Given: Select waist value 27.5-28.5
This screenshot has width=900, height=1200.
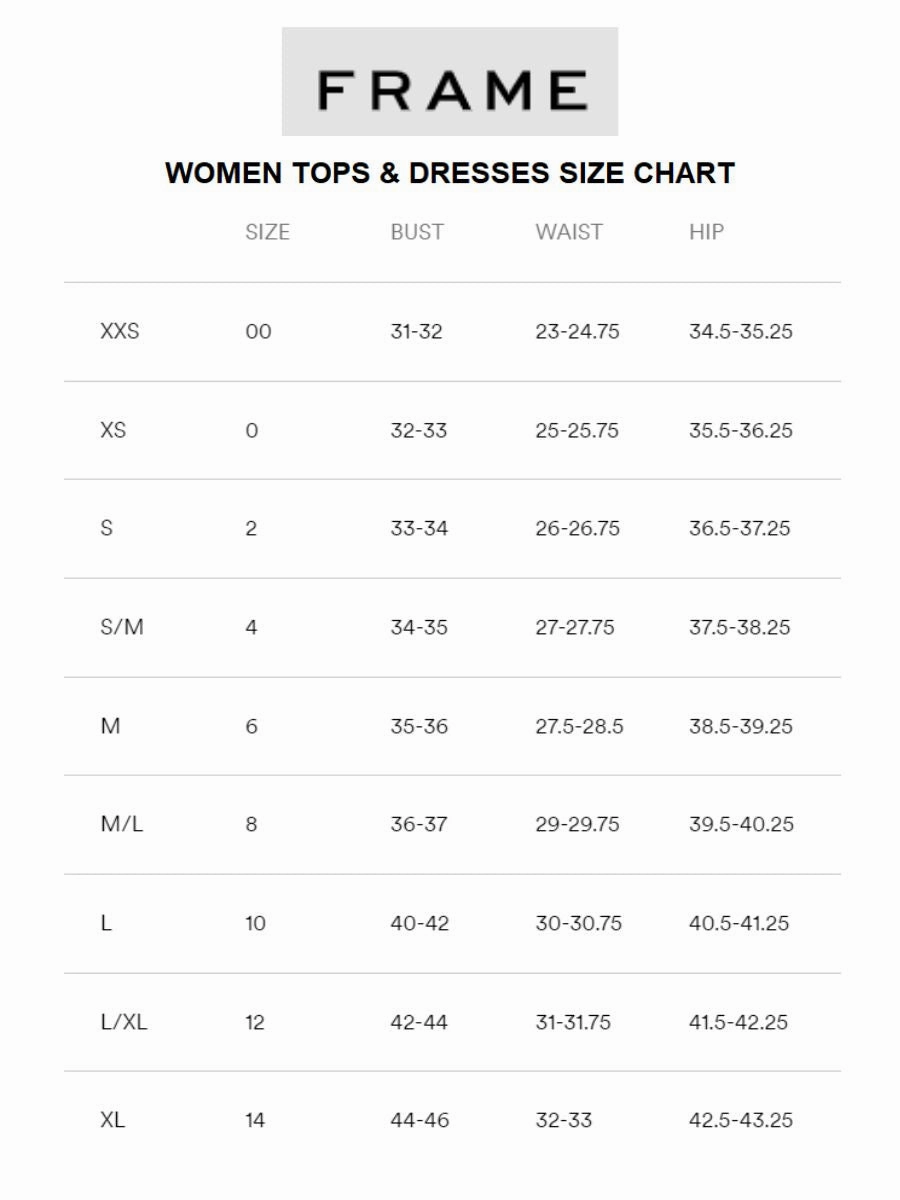Looking at the screenshot, I should pyautogui.click(x=579, y=726).
